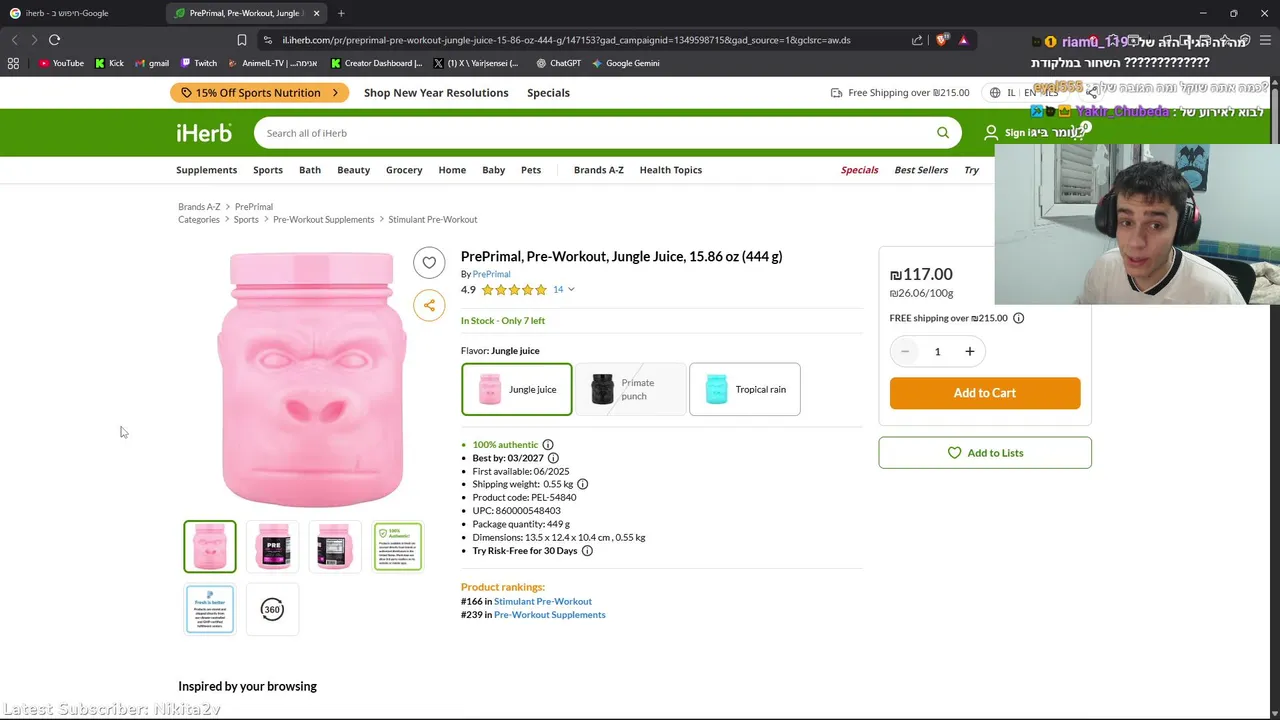Expand the 15% Off Sports Nutrition banner arrow
The height and width of the screenshot is (720, 1280).
[x=335, y=93]
